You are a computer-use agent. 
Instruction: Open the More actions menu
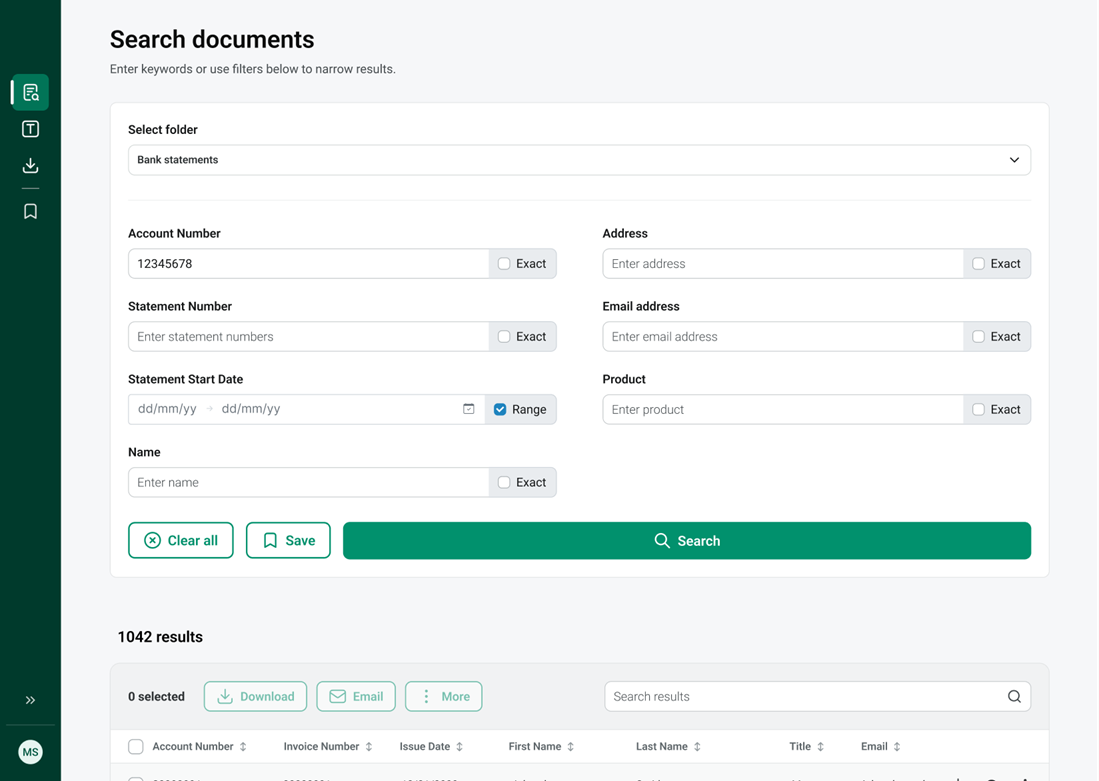coord(443,697)
